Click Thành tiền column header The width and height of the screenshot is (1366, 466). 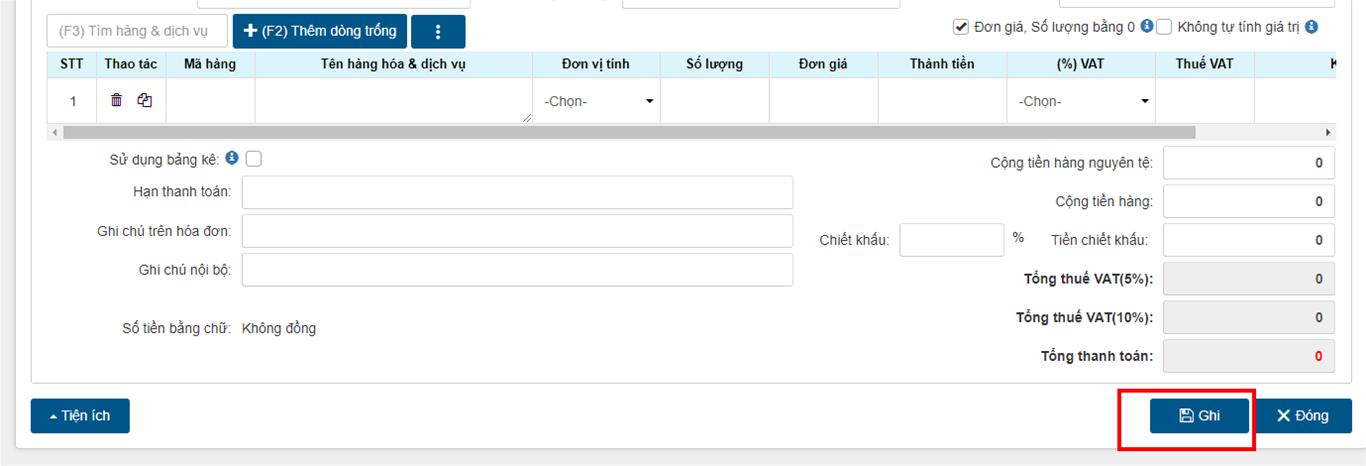pyautogui.click(x=942, y=64)
